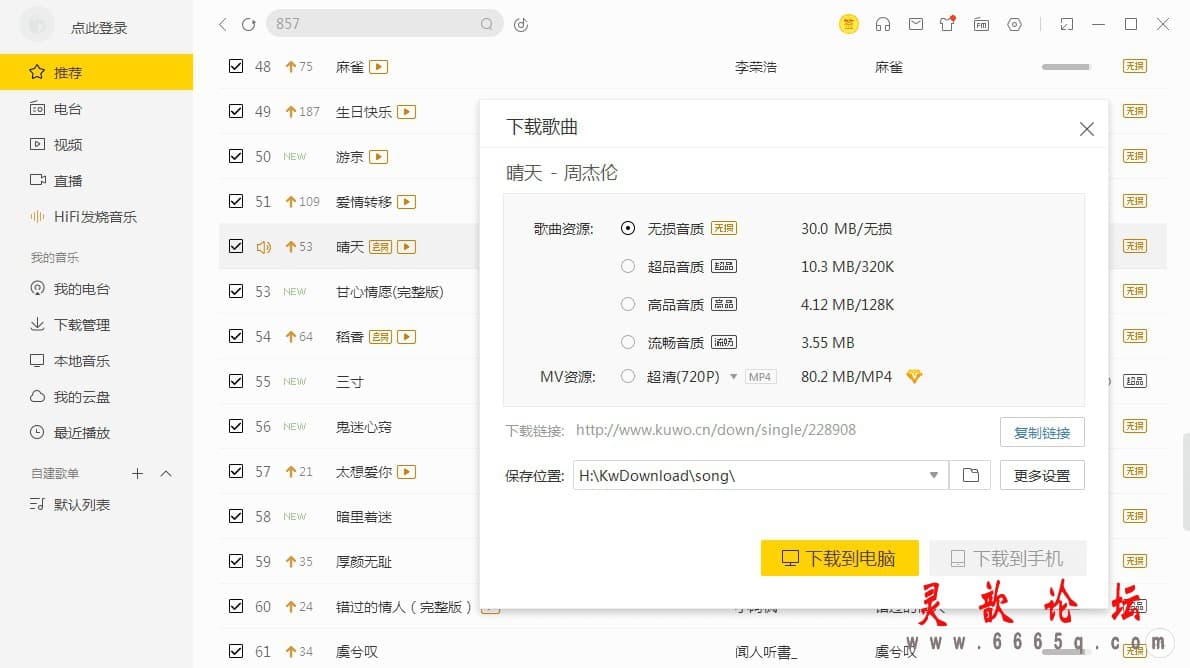Go back with the left arrow
The height and width of the screenshot is (668, 1190).
tap(222, 24)
